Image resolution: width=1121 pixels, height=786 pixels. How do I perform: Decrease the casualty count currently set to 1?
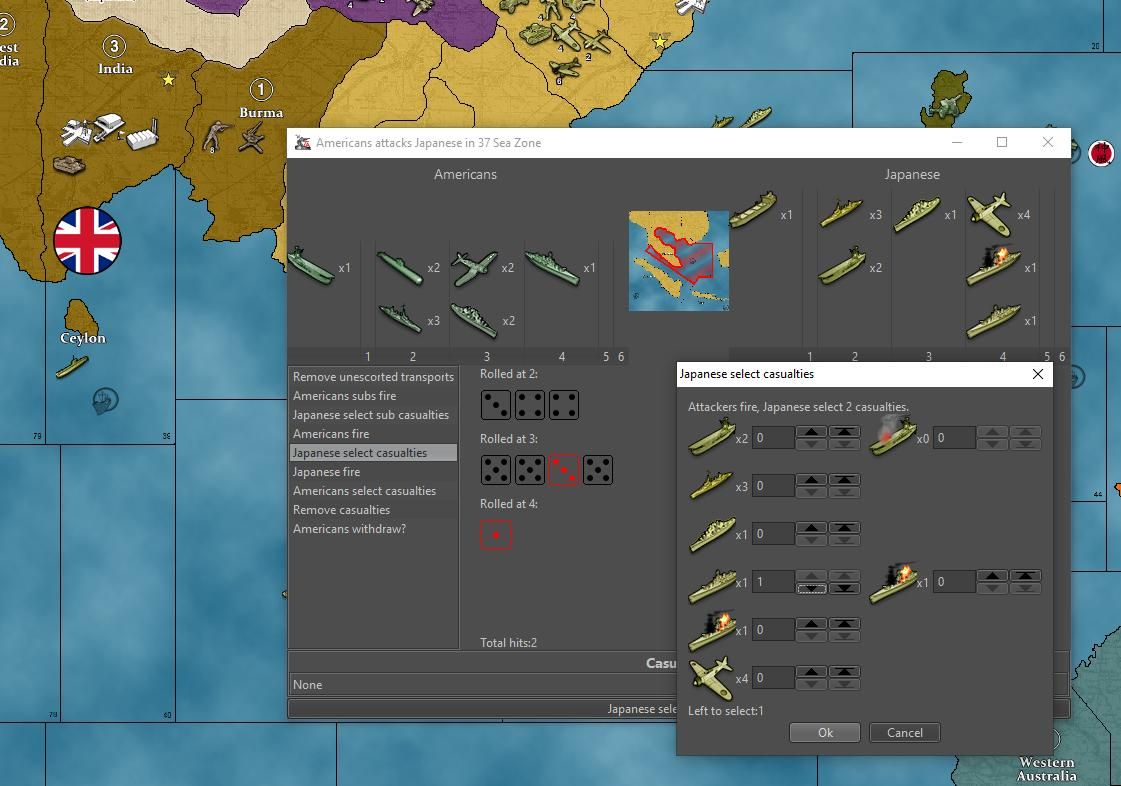(811, 589)
